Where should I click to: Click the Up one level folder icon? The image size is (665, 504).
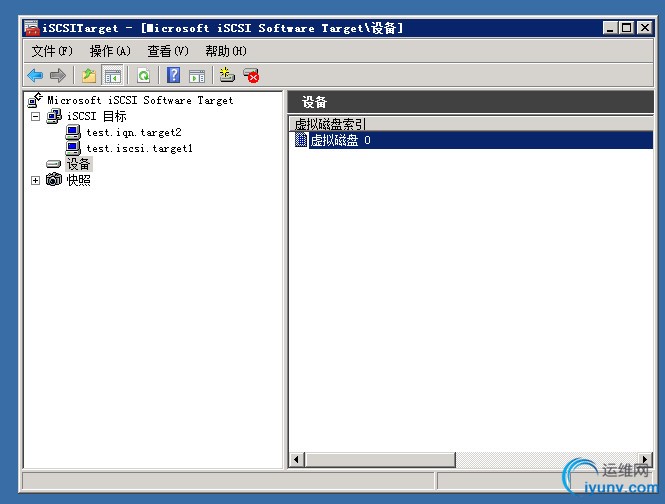[89, 76]
